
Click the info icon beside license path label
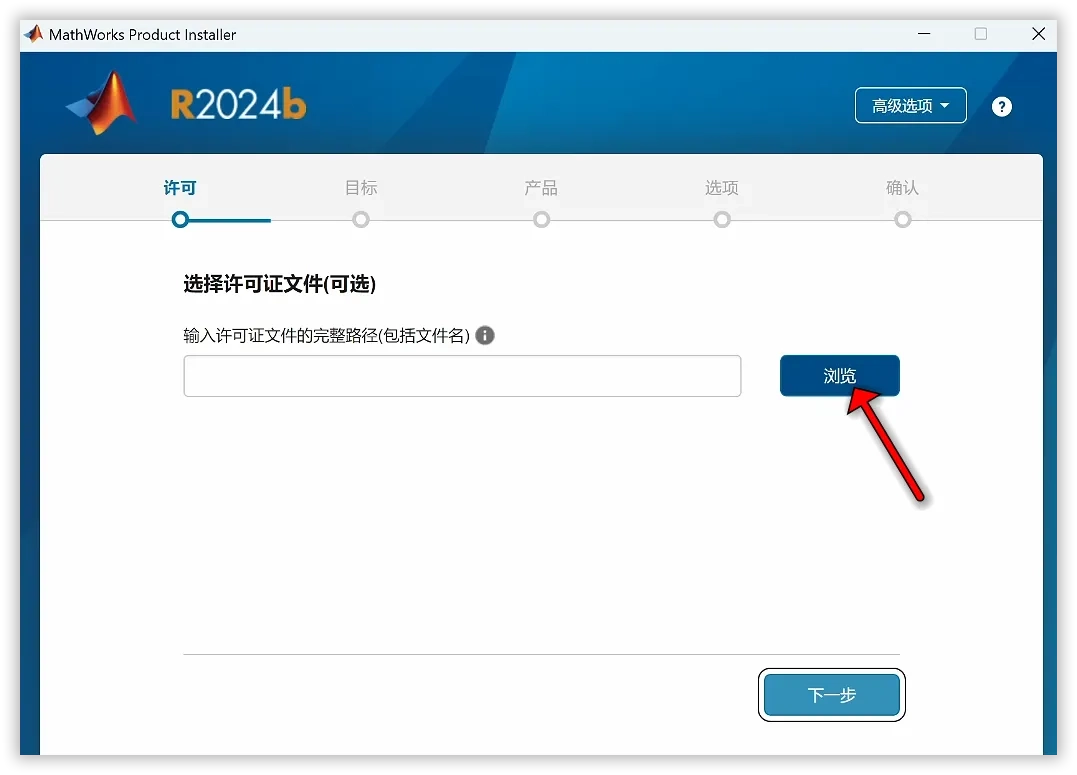tap(484, 335)
